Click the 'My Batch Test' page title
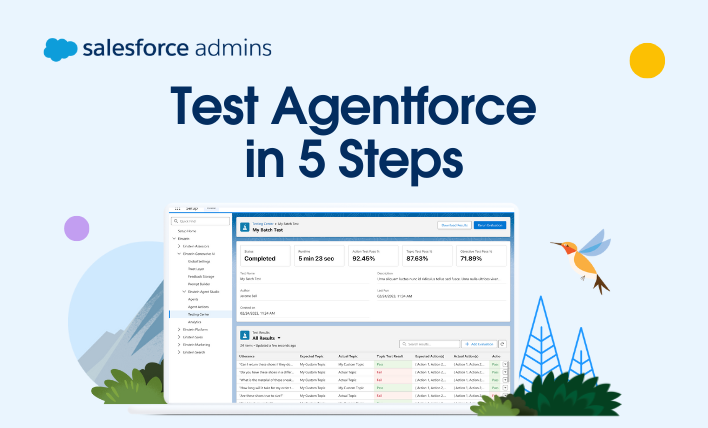 (268, 230)
